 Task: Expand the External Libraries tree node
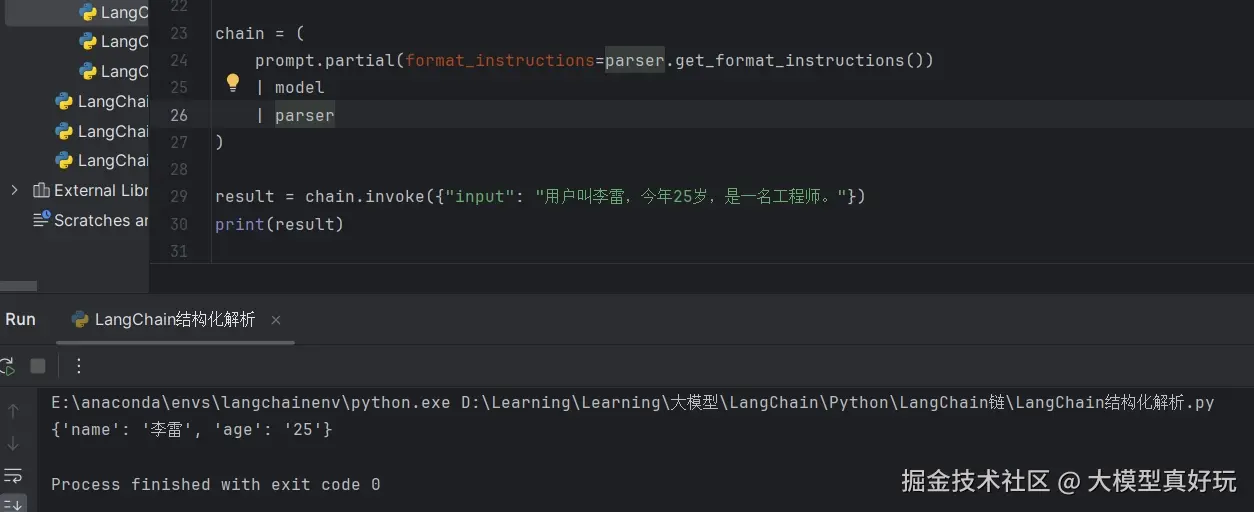click(14, 190)
